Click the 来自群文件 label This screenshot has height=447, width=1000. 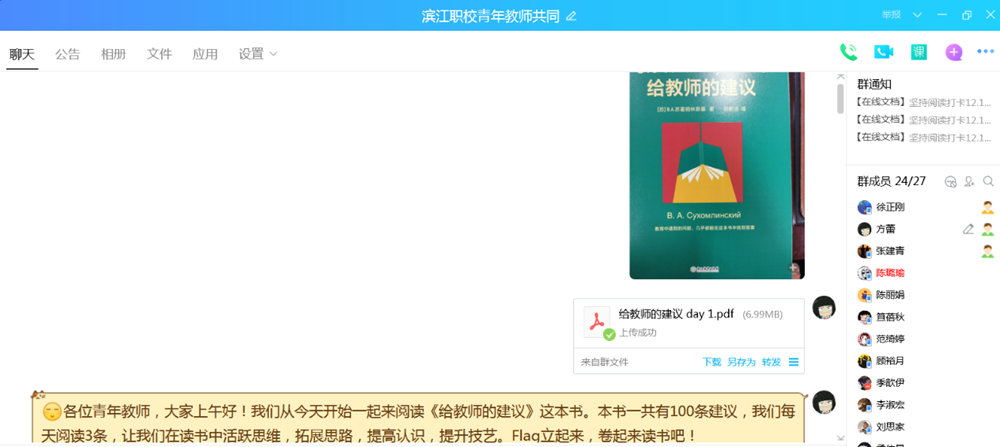pyautogui.click(x=605, y=362)
